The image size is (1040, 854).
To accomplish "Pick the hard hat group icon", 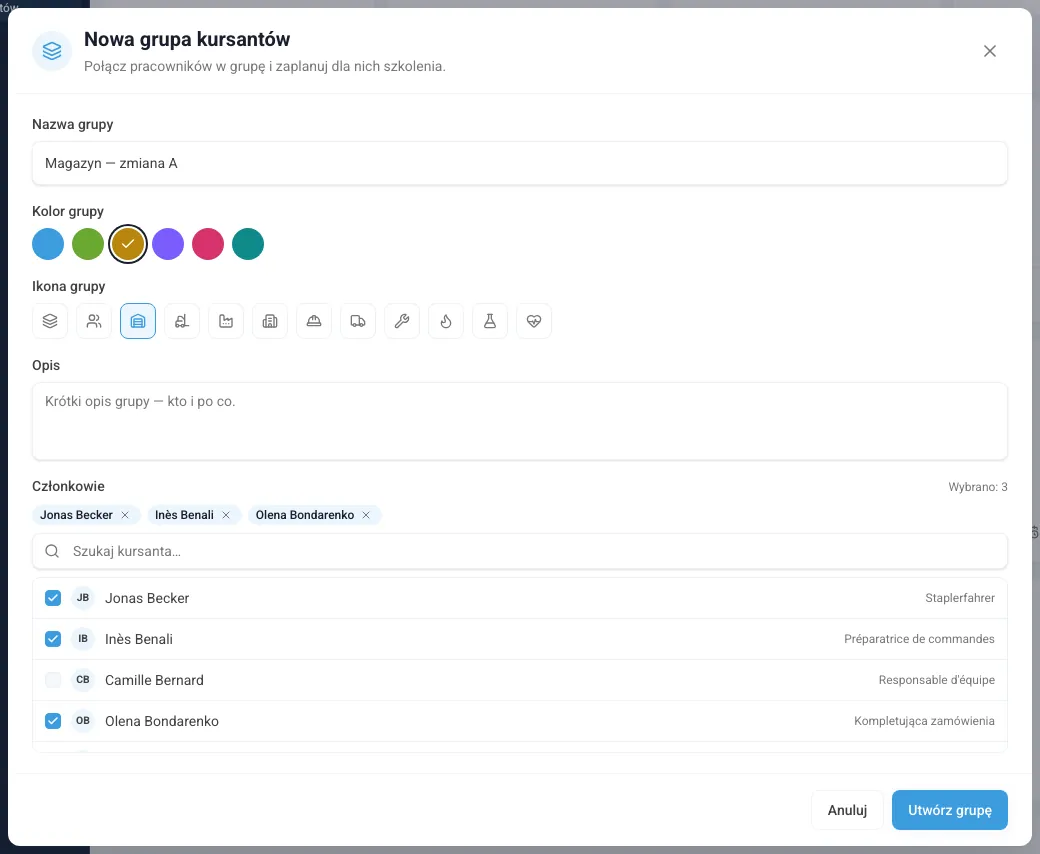I will pyautogui.click(x=314, y=321).
